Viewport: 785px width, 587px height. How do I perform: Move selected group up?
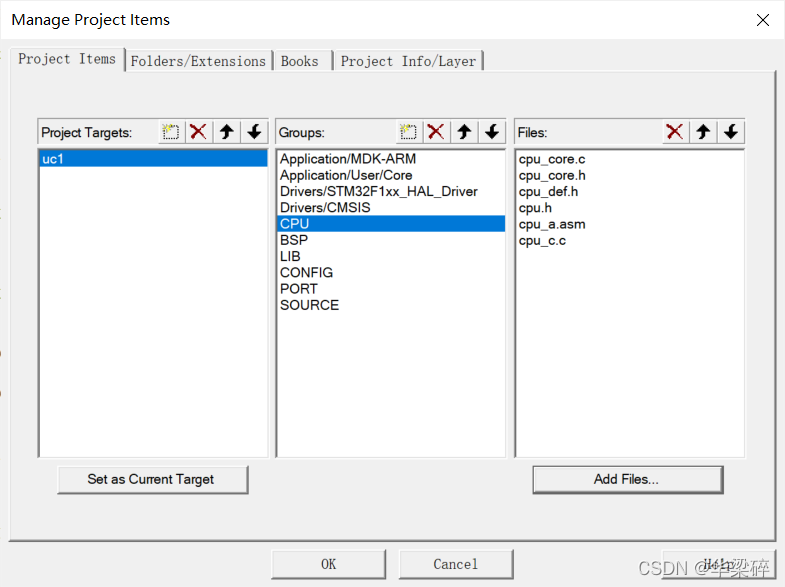point(464,132)
